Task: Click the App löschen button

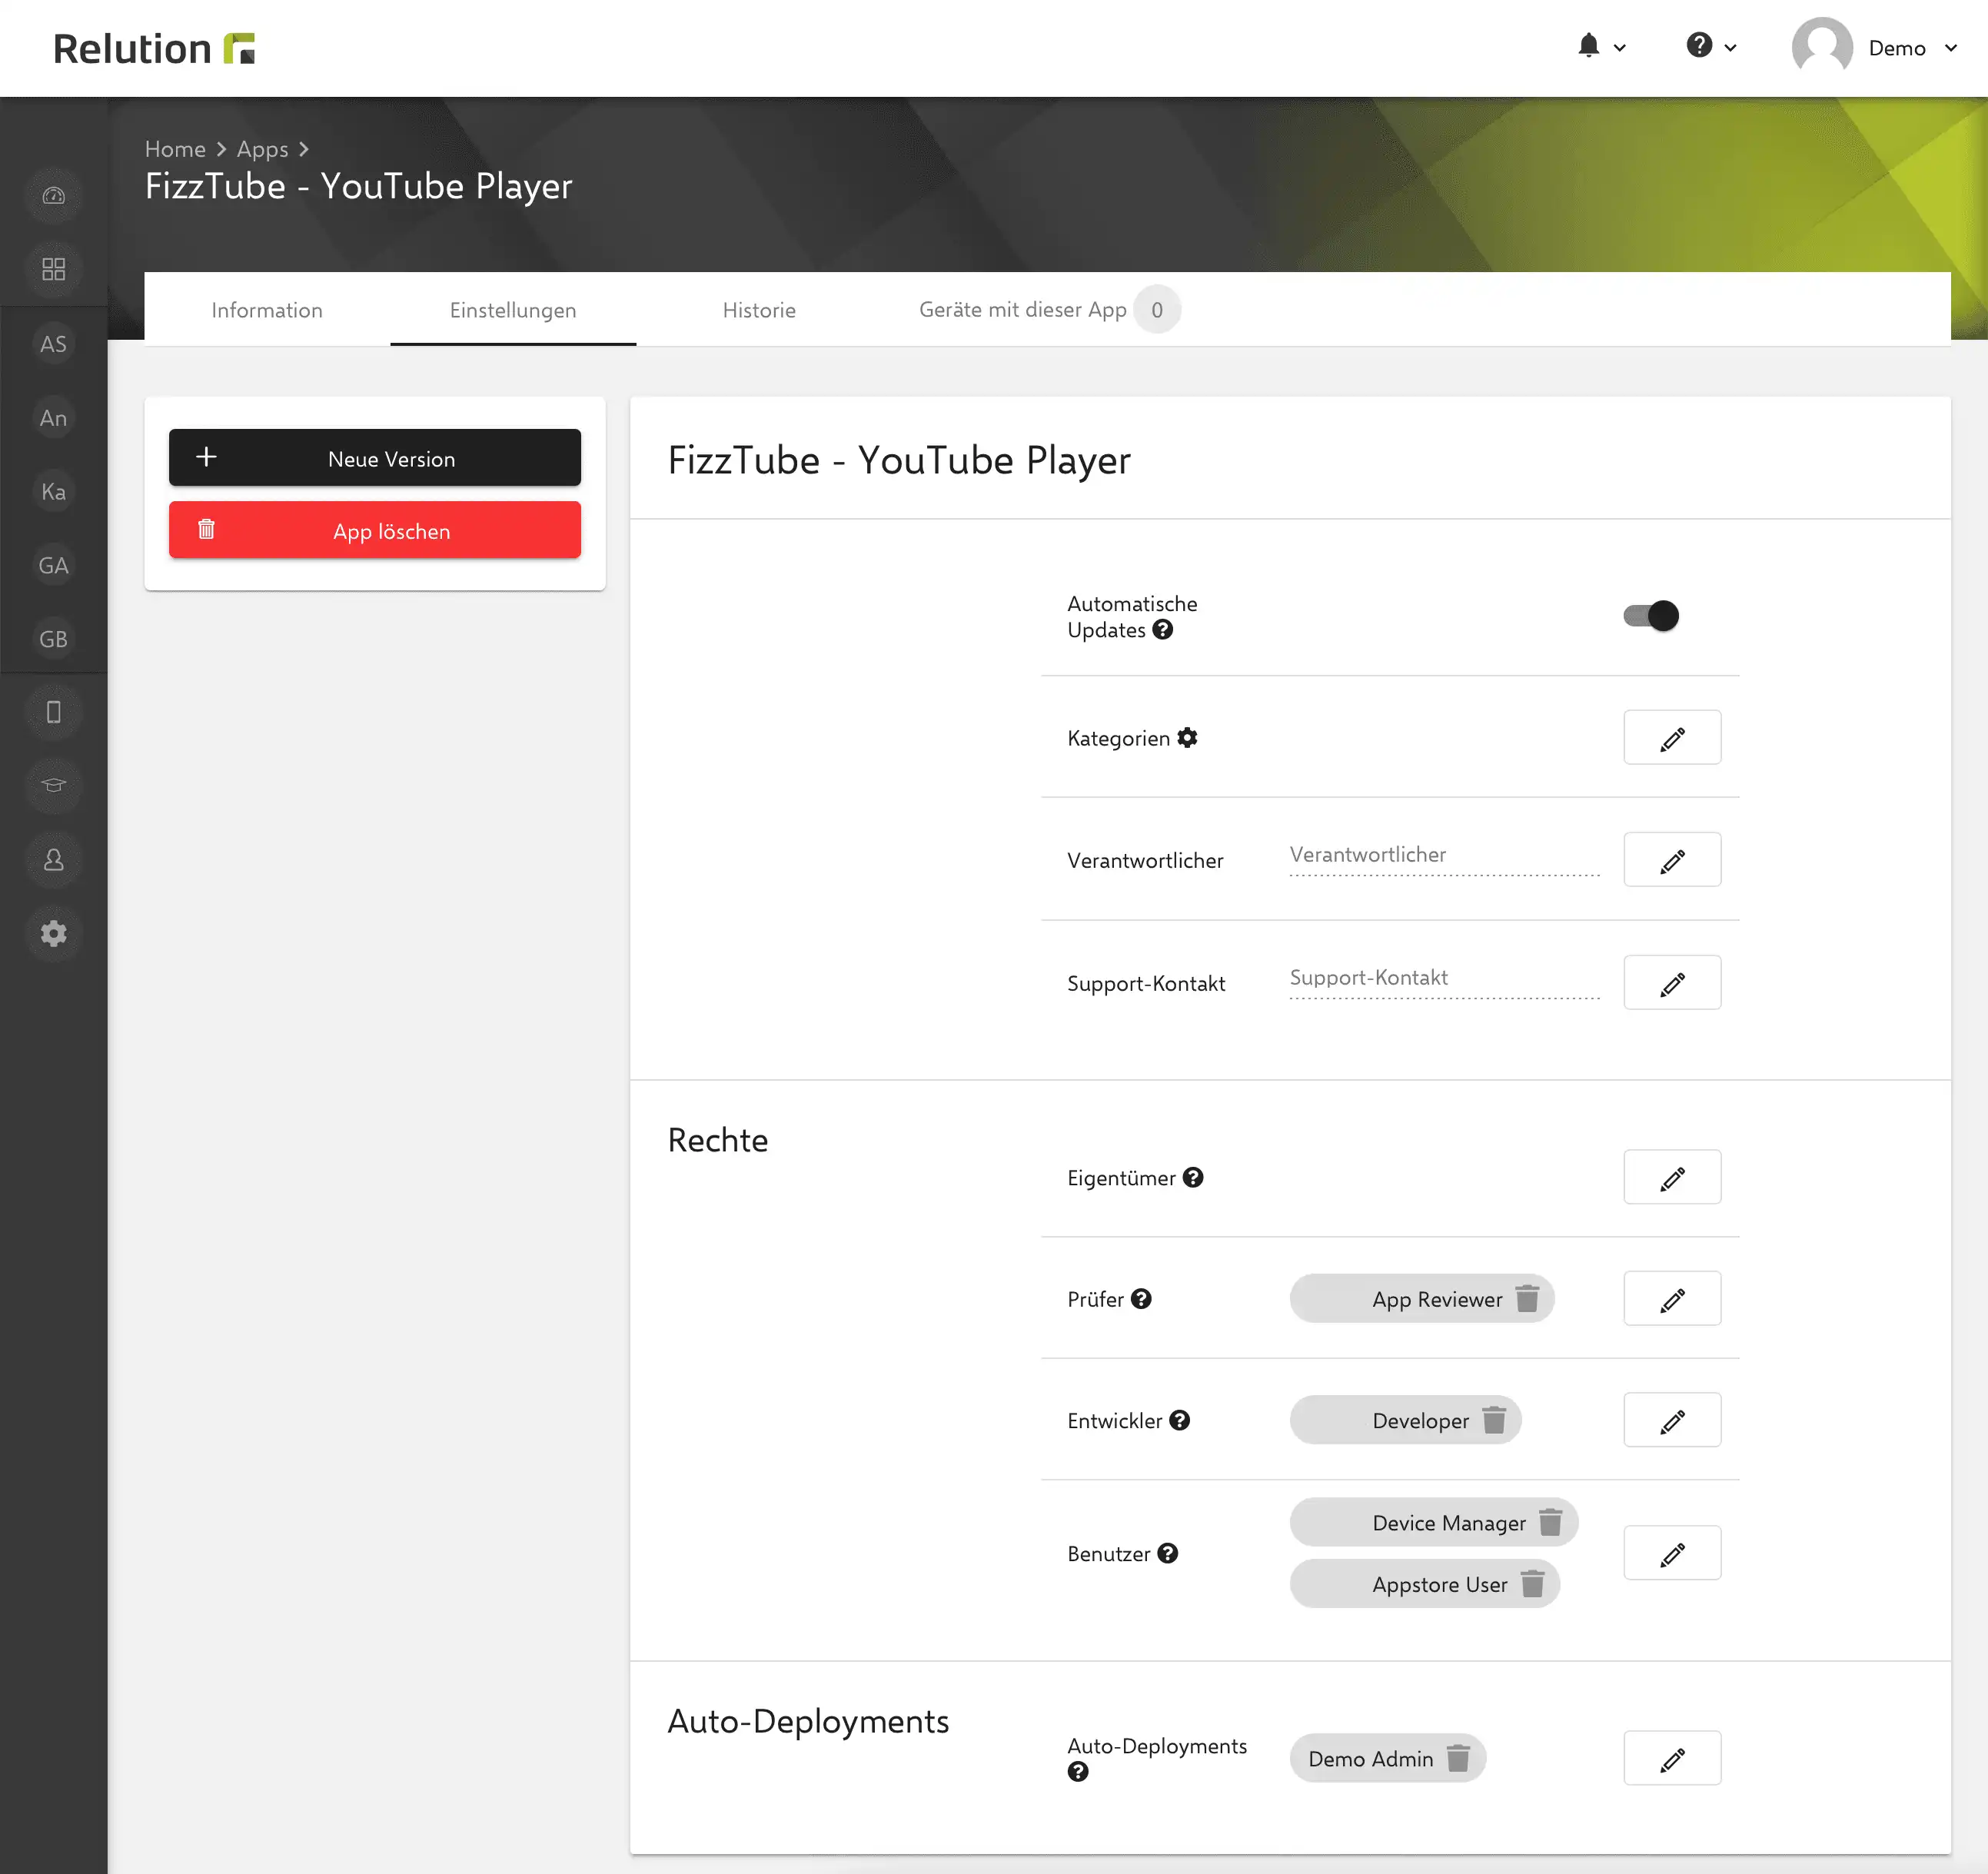Action: (375, 530)
